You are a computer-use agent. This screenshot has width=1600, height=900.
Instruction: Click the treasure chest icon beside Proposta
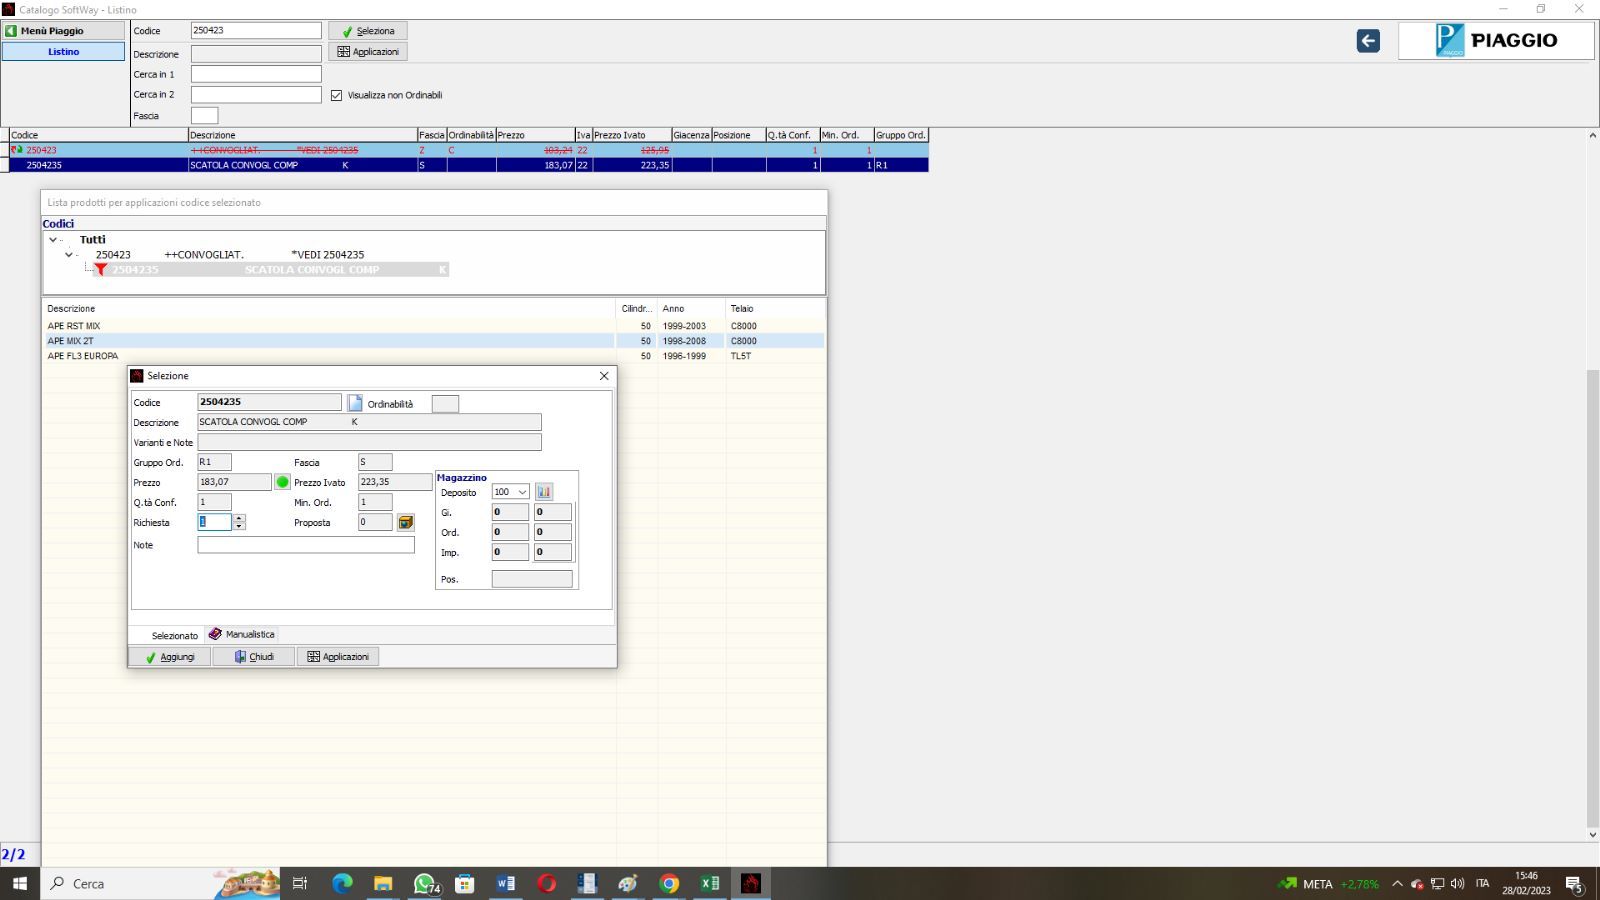[x=405, y=522]
